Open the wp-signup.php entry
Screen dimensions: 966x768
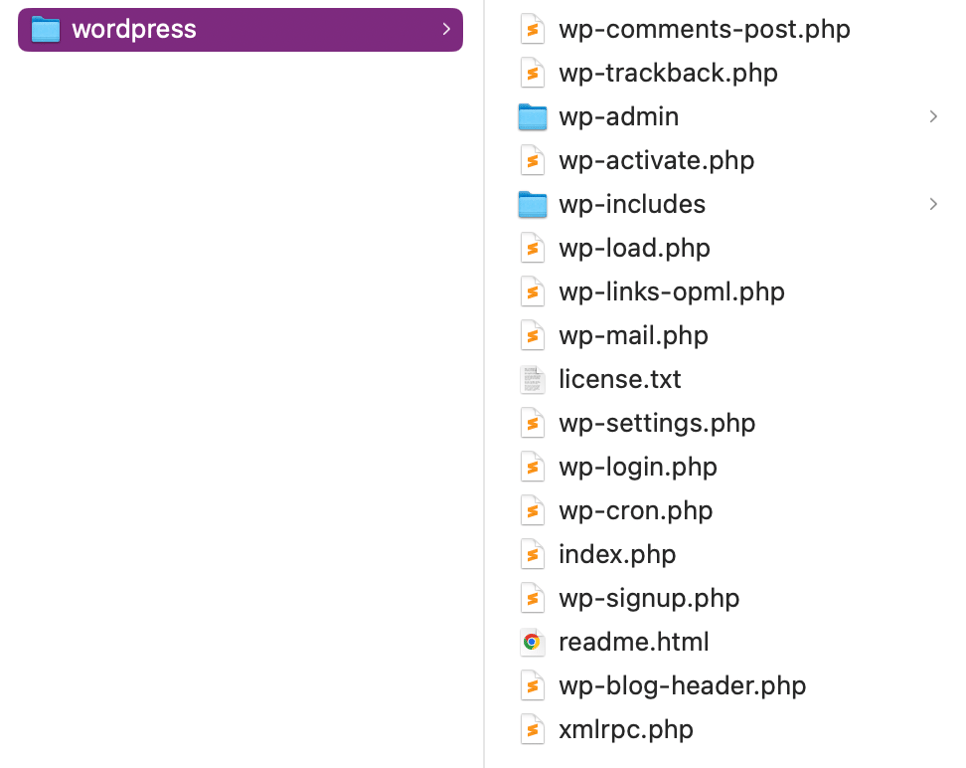coord(649,597)
